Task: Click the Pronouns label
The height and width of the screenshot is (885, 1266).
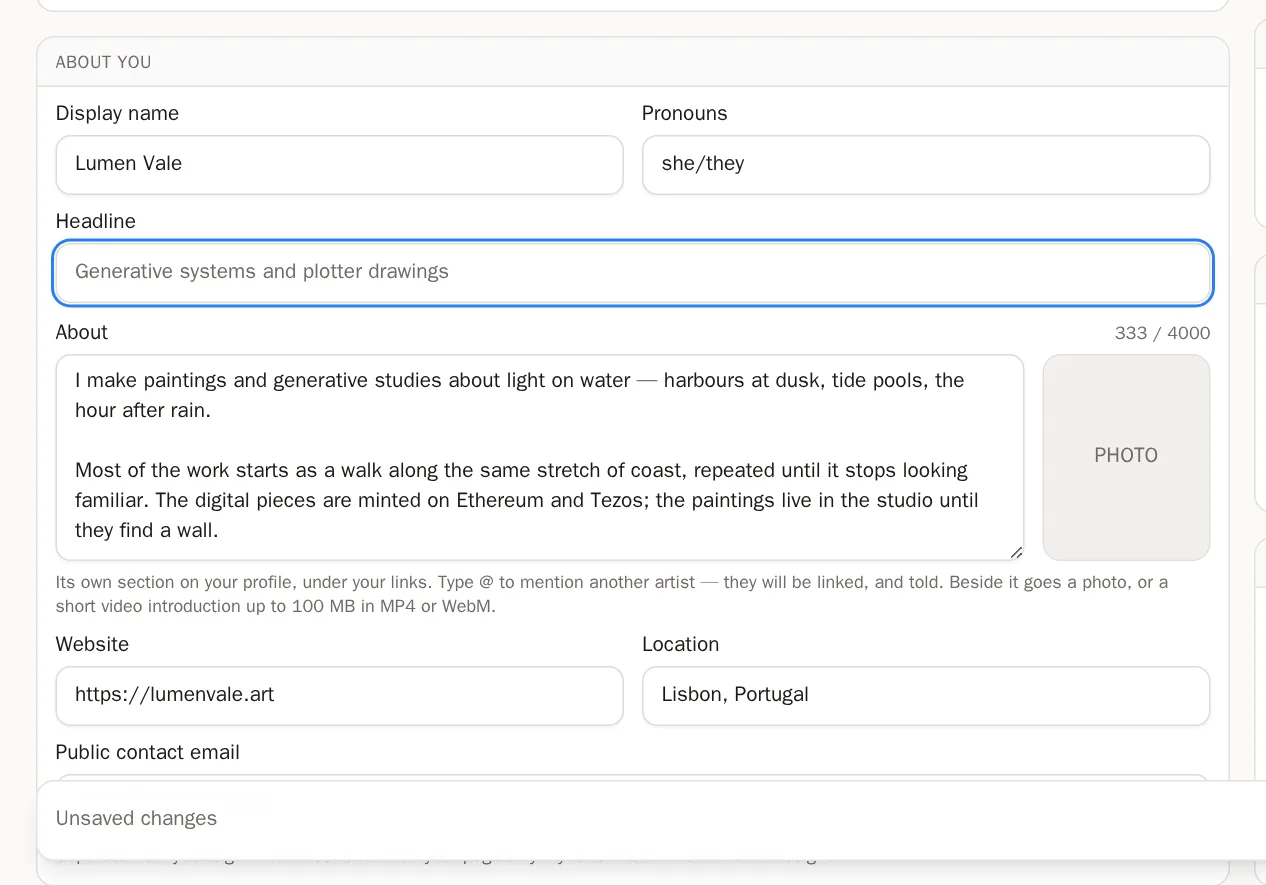Action: (685, 113)
